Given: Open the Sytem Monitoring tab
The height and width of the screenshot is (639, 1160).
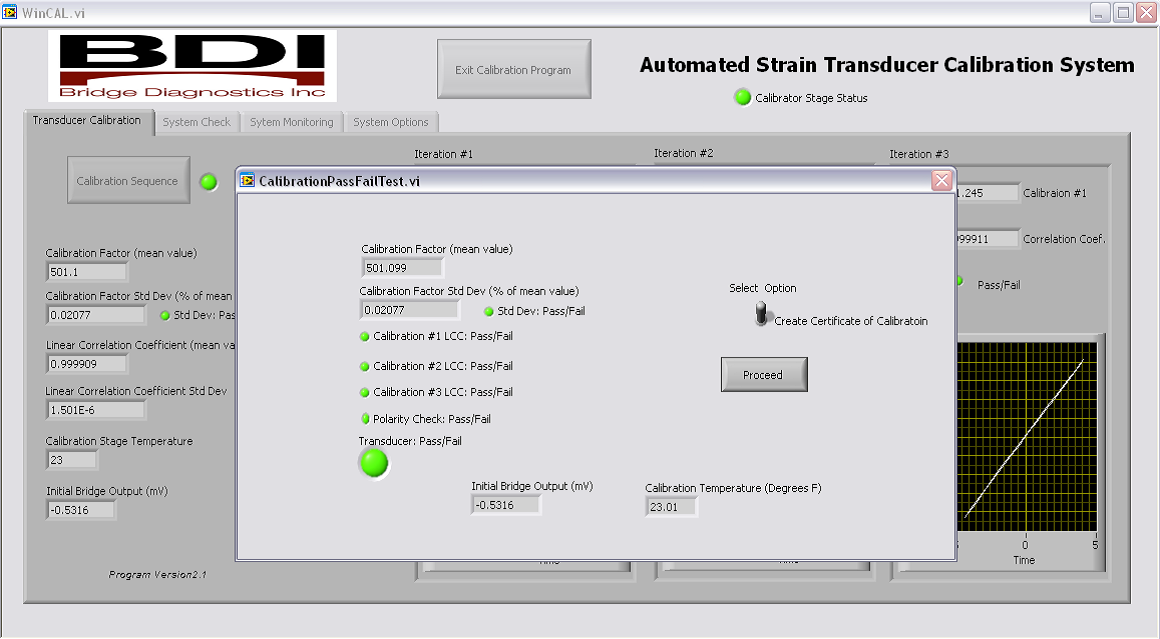Looking at the screenshot, I should pos(291,122).
